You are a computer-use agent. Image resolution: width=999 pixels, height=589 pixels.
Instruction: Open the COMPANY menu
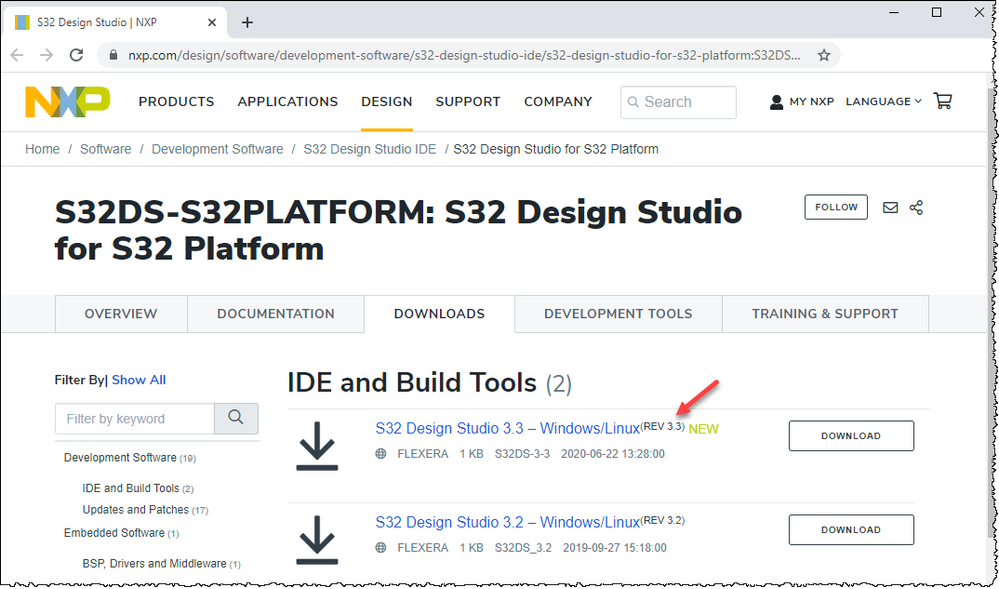(558, 102)
